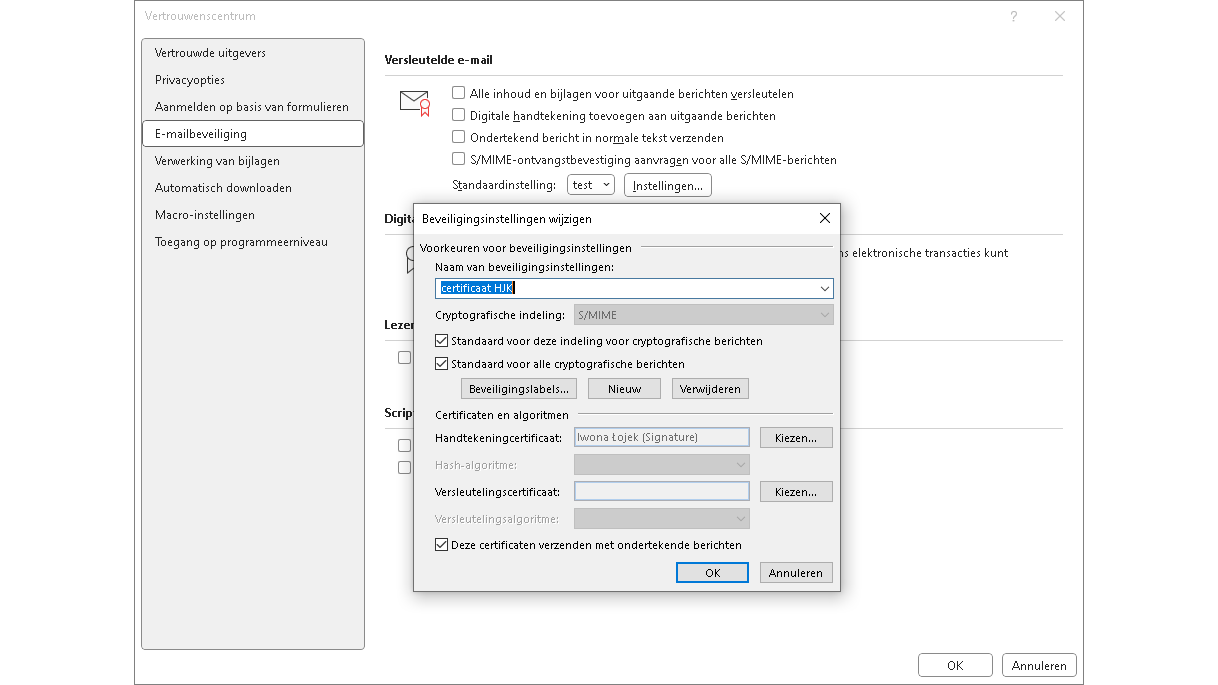Click the encrypted e-mail envelope icon
This screenshot has width=1218, height=685.
(x=414, y=102)
